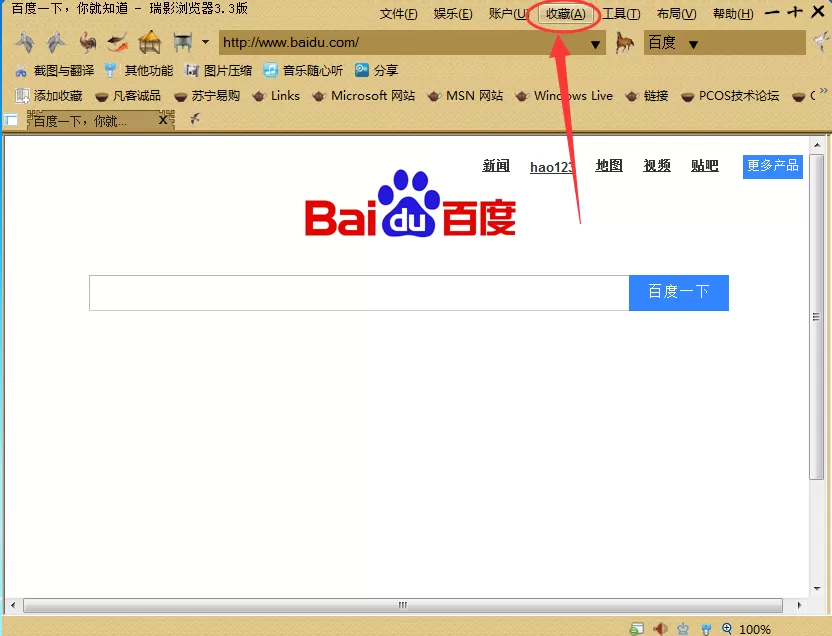Image resolution: width=832 pixels, height=636 pixels.
Task: Click the 分享 share tool
Action: (x=376, y=71)
